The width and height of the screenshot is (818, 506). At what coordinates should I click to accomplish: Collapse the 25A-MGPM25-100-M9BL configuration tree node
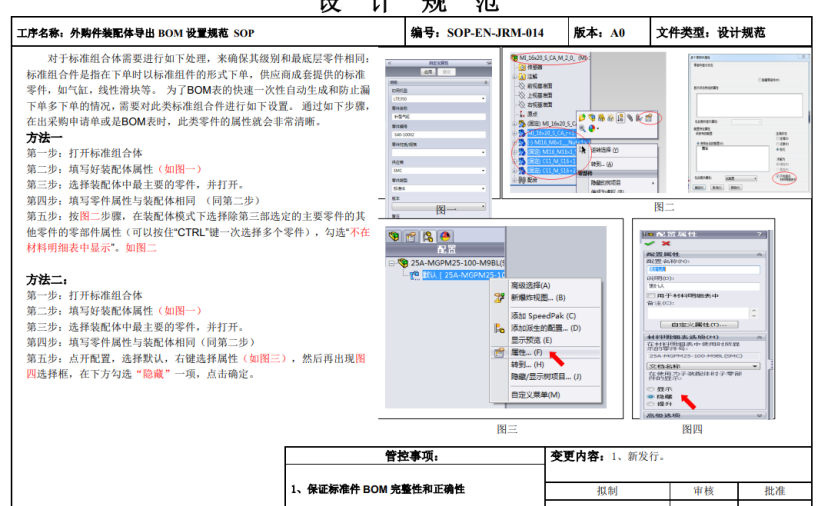[391, 263]
